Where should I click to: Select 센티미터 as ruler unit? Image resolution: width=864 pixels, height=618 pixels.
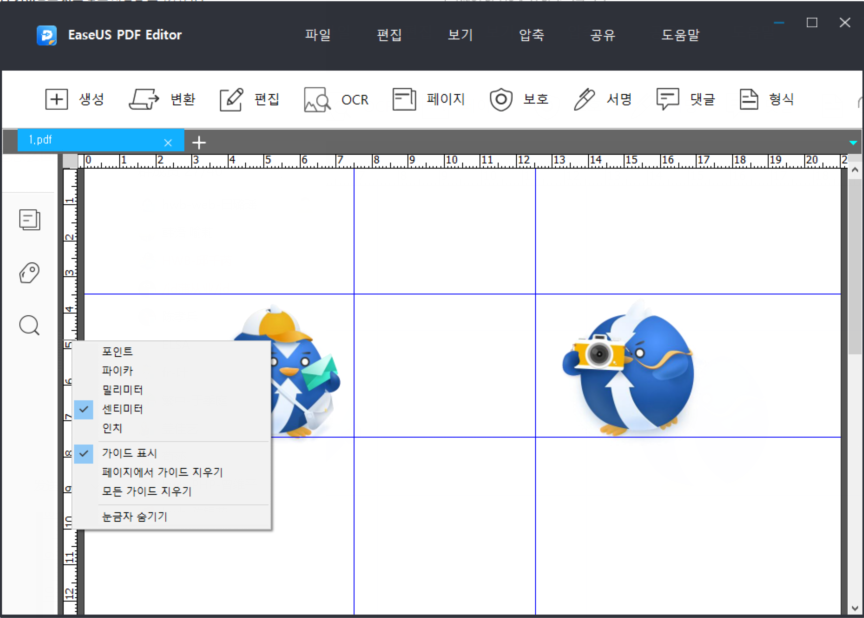click(122, 409)
